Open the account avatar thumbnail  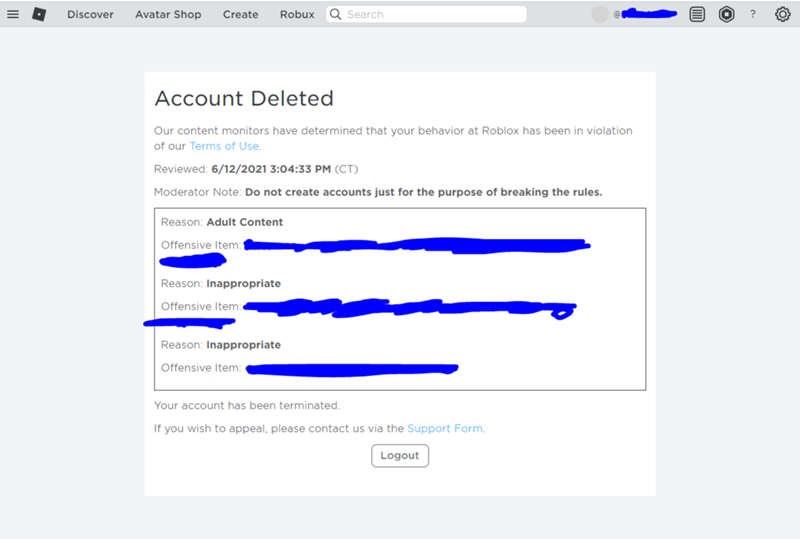coord(600,15)
